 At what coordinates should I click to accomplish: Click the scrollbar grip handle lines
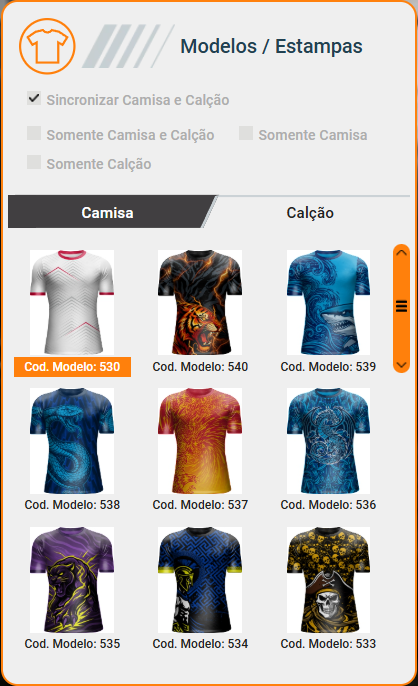coord(401,306)
